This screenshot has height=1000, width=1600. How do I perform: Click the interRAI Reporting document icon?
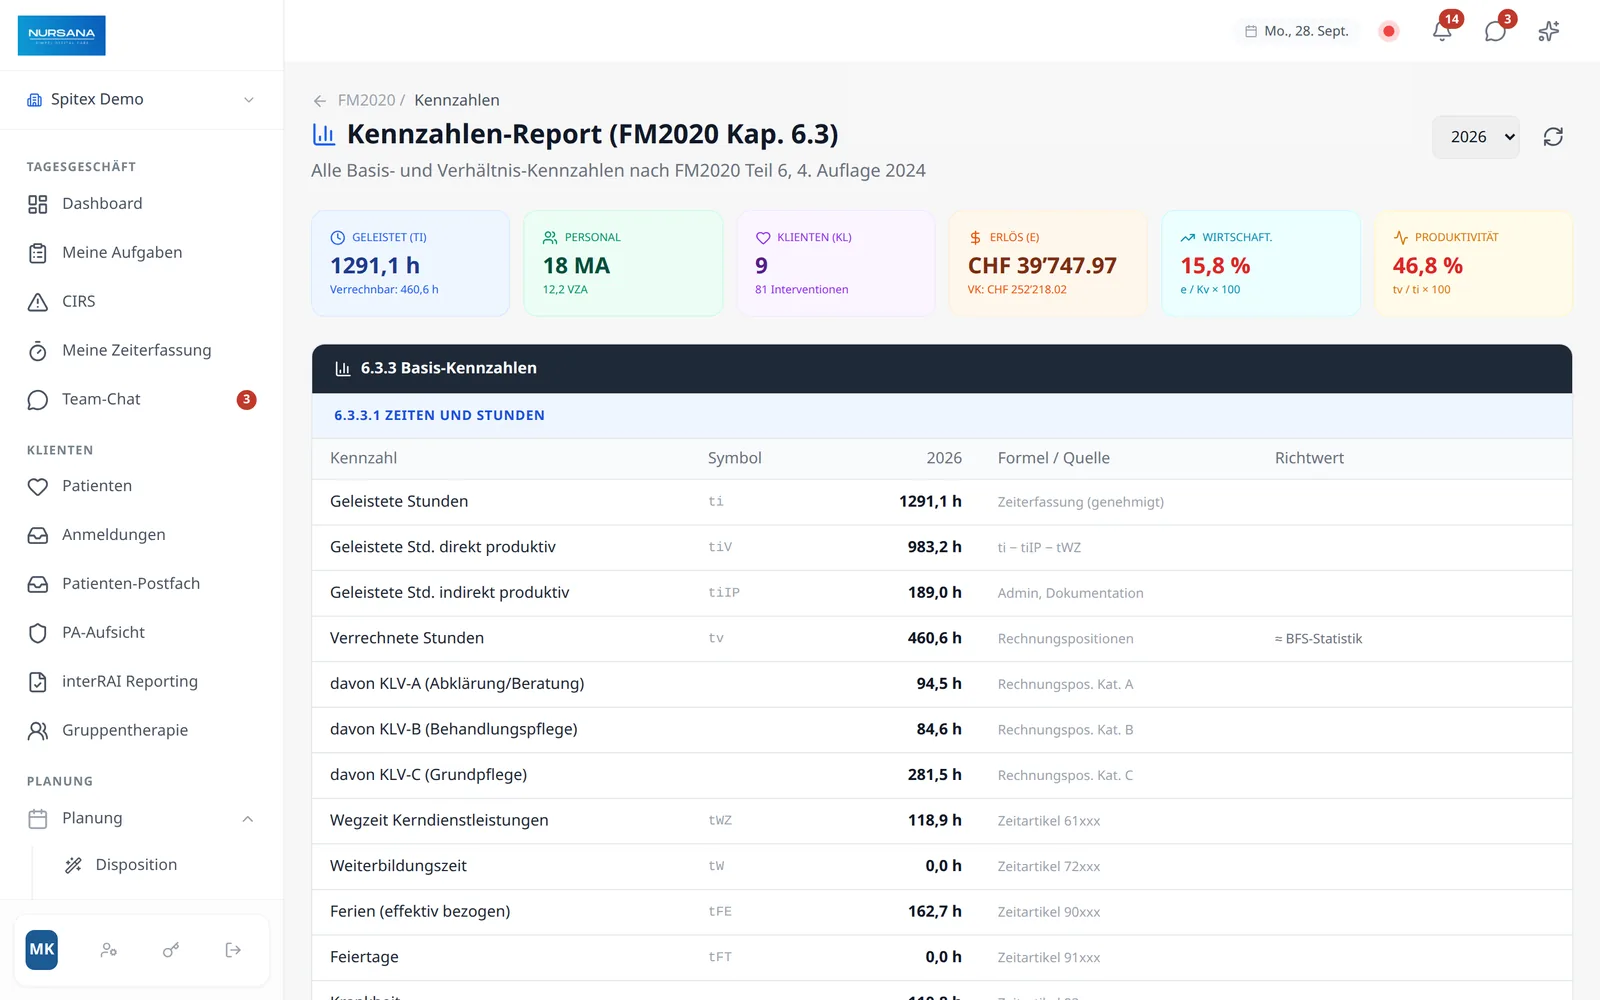pyautogui.click(x=38, y=682)
